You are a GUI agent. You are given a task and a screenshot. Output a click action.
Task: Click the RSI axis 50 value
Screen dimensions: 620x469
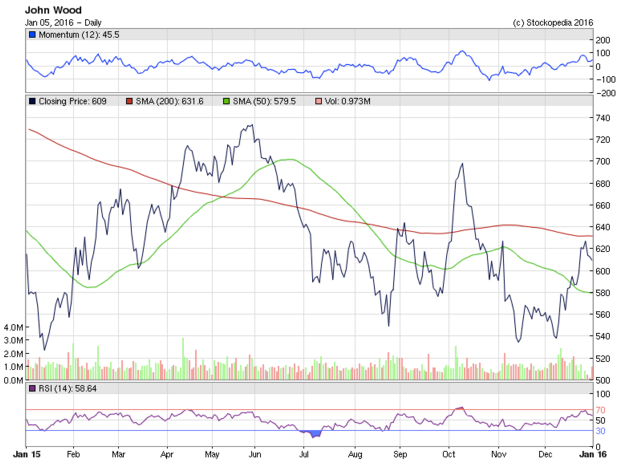[x=600, y=420]
